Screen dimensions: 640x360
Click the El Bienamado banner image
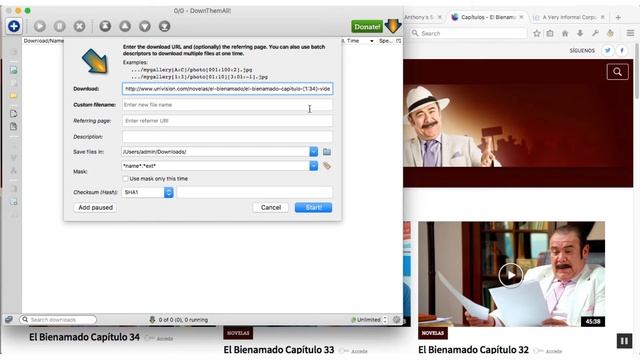(x=518, y=123)
